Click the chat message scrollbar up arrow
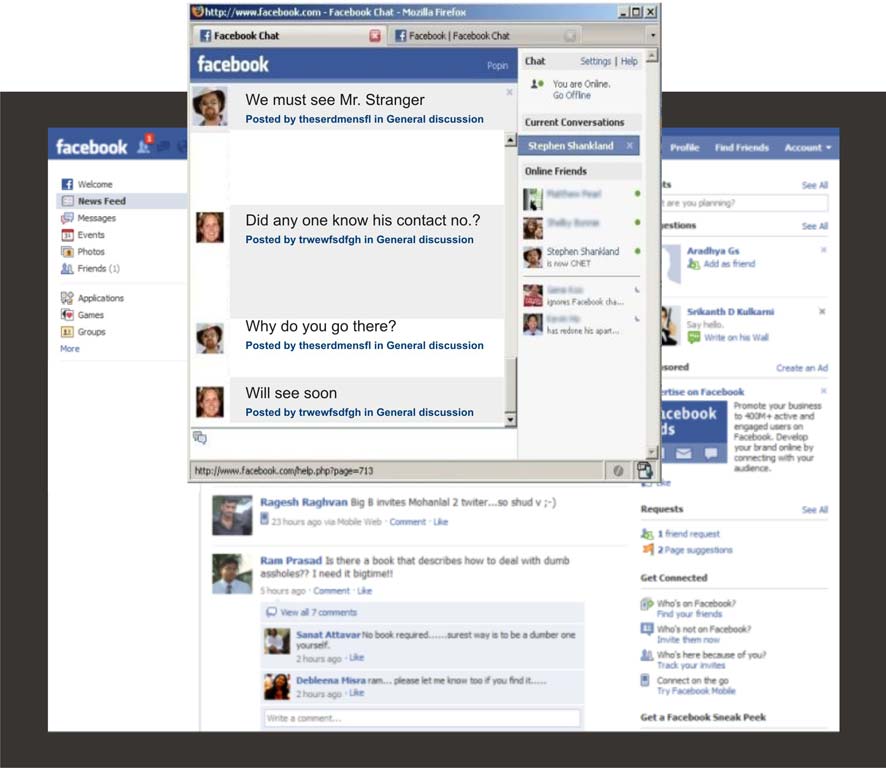The image size is (886, 768). pyautogui.click(x=510, y=140)
